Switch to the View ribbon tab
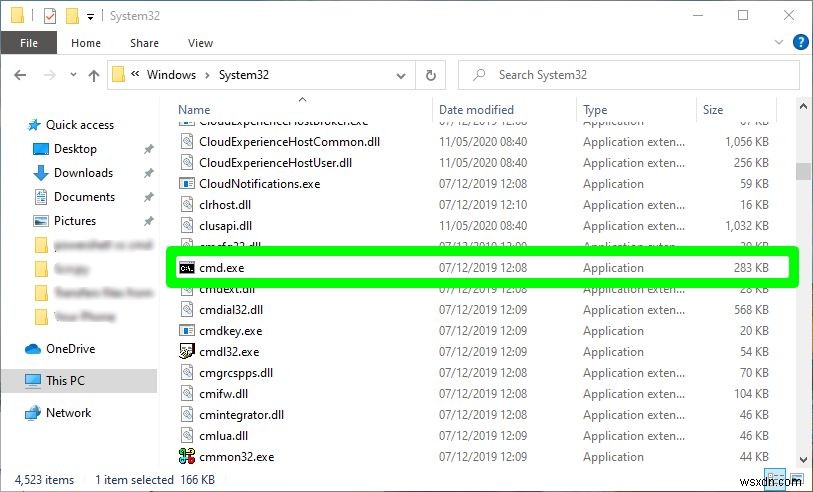Screen dimensions: 813x492 pyautogui.click(x=200, y=43)
